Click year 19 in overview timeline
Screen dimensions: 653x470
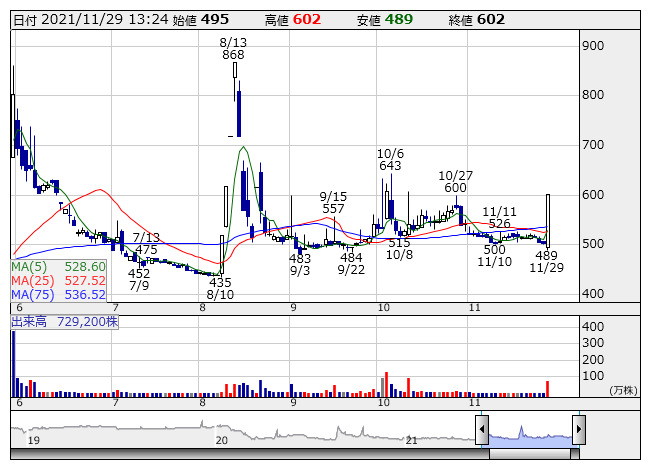click(x=33, y=440)
